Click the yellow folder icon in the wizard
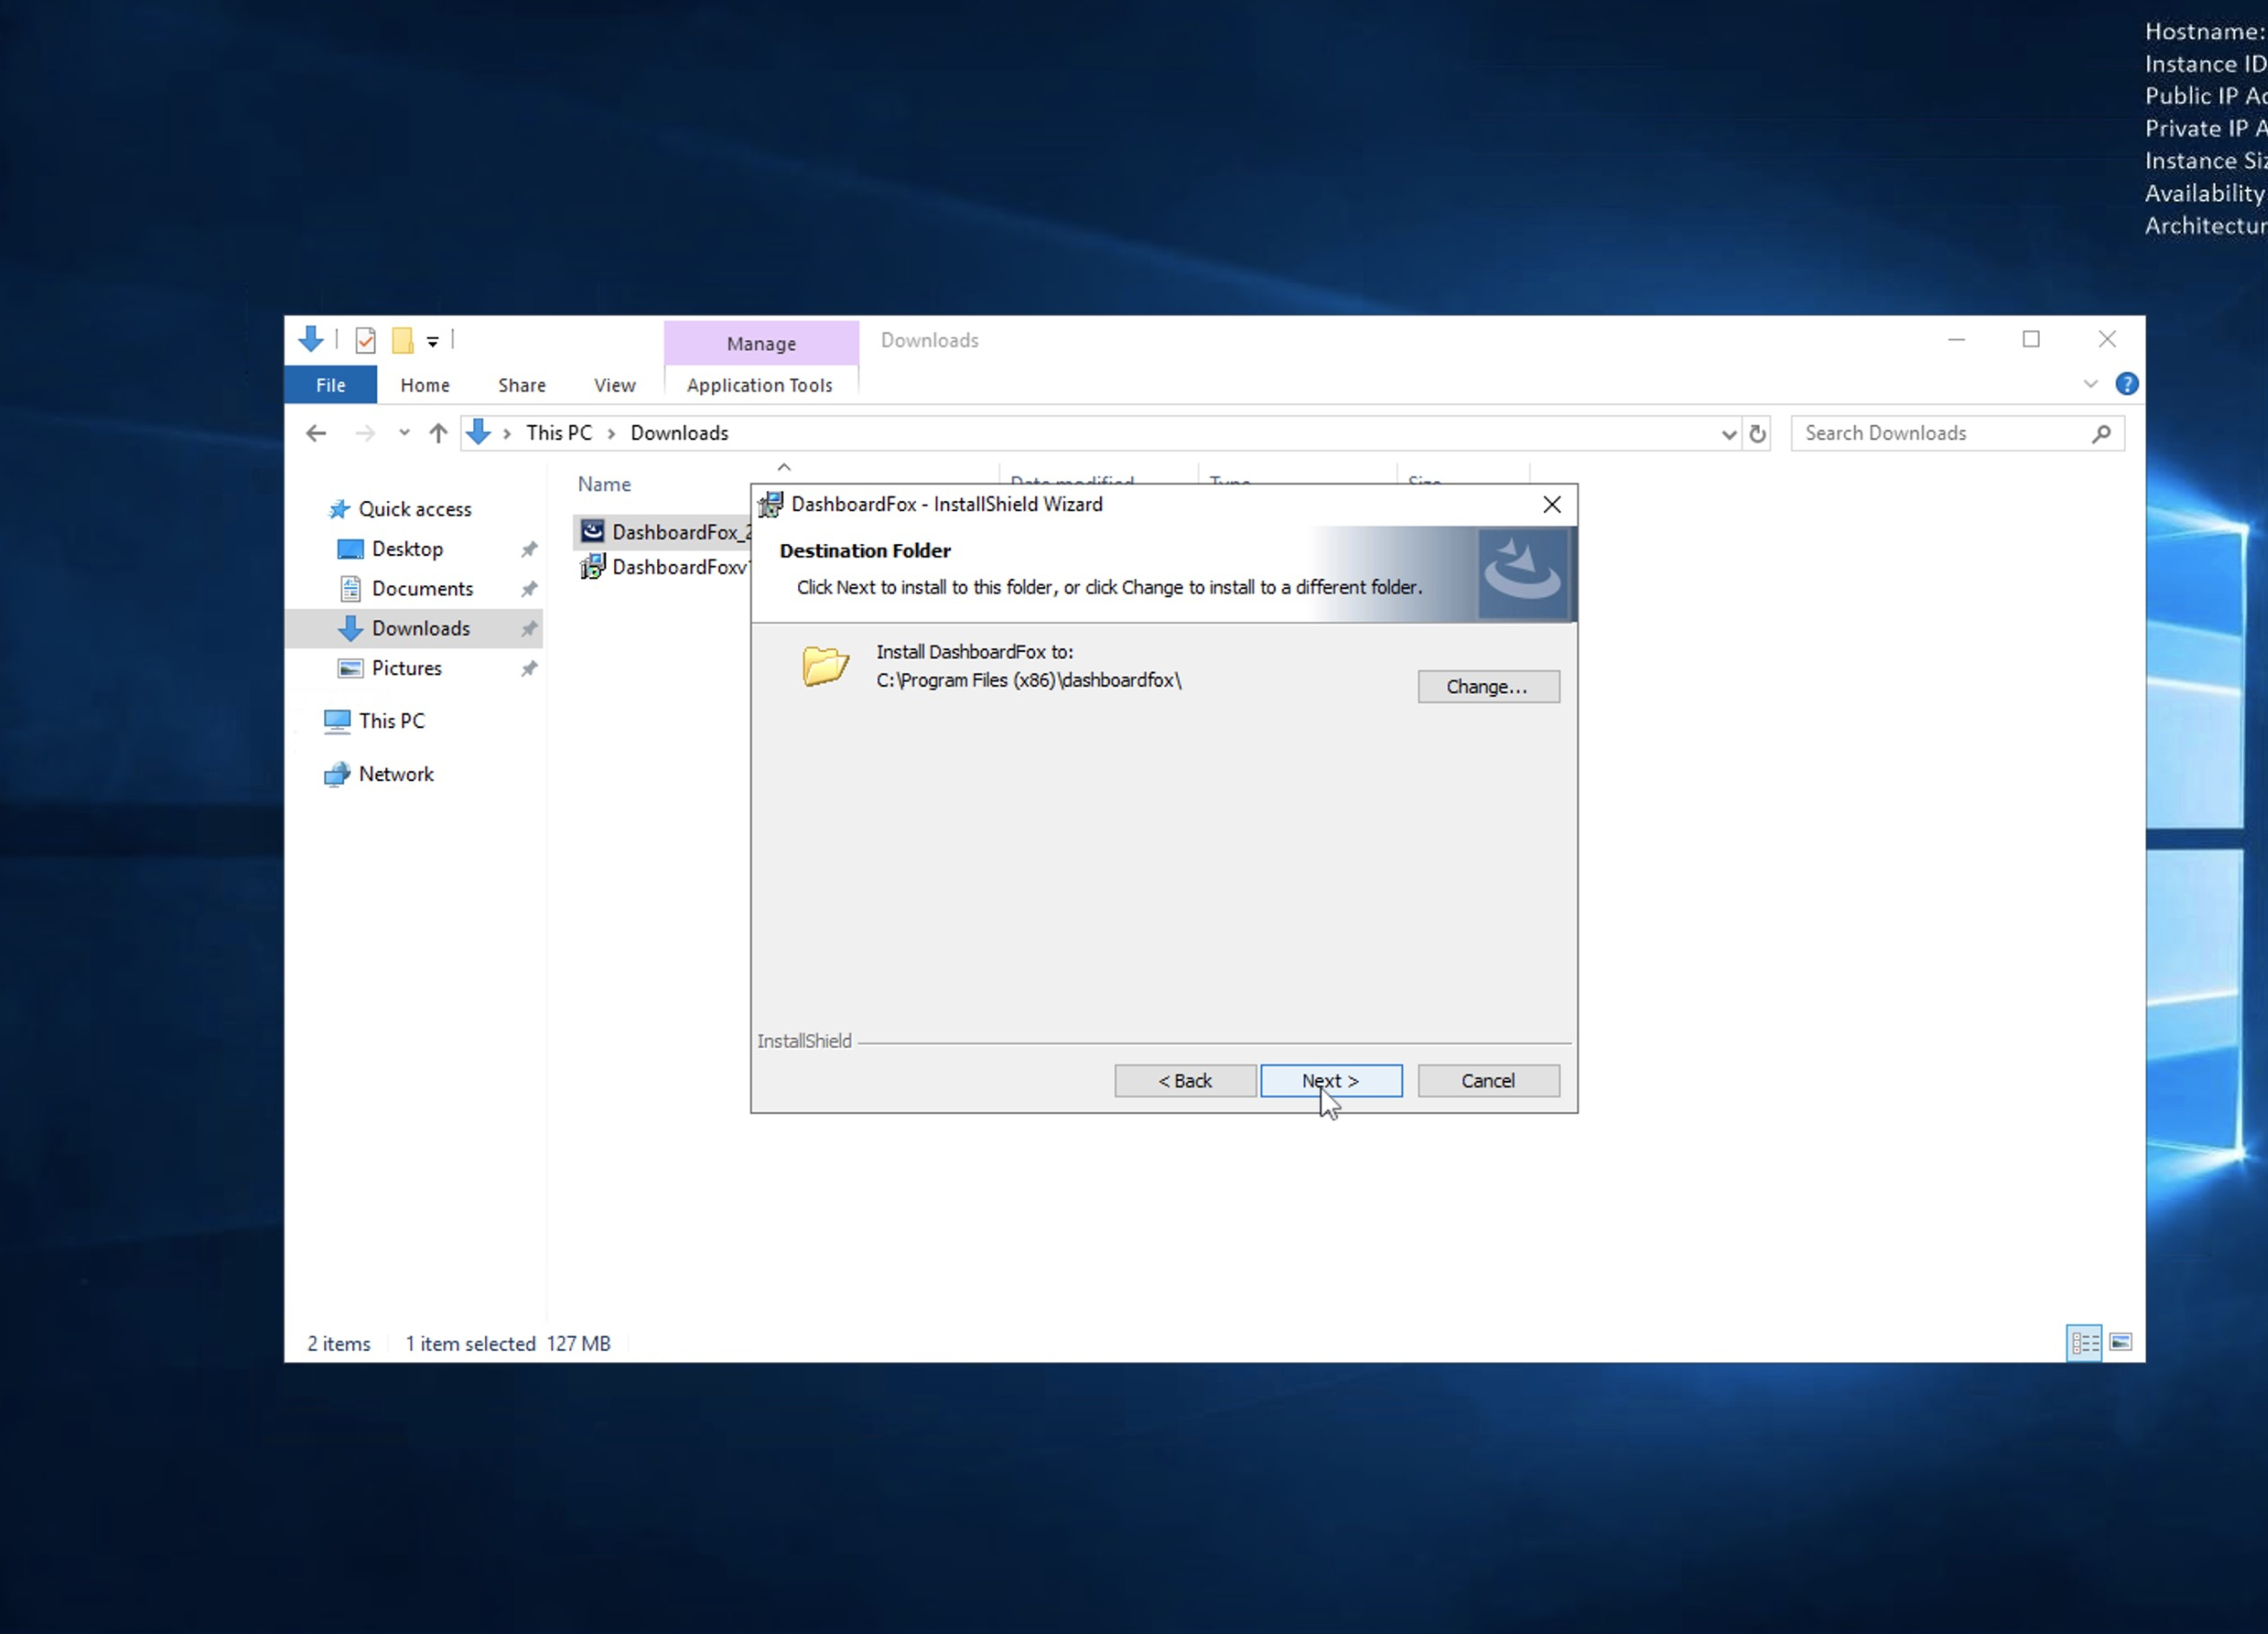The width and height of the screenshot is (2268, 1634). [x=825, y=665]
